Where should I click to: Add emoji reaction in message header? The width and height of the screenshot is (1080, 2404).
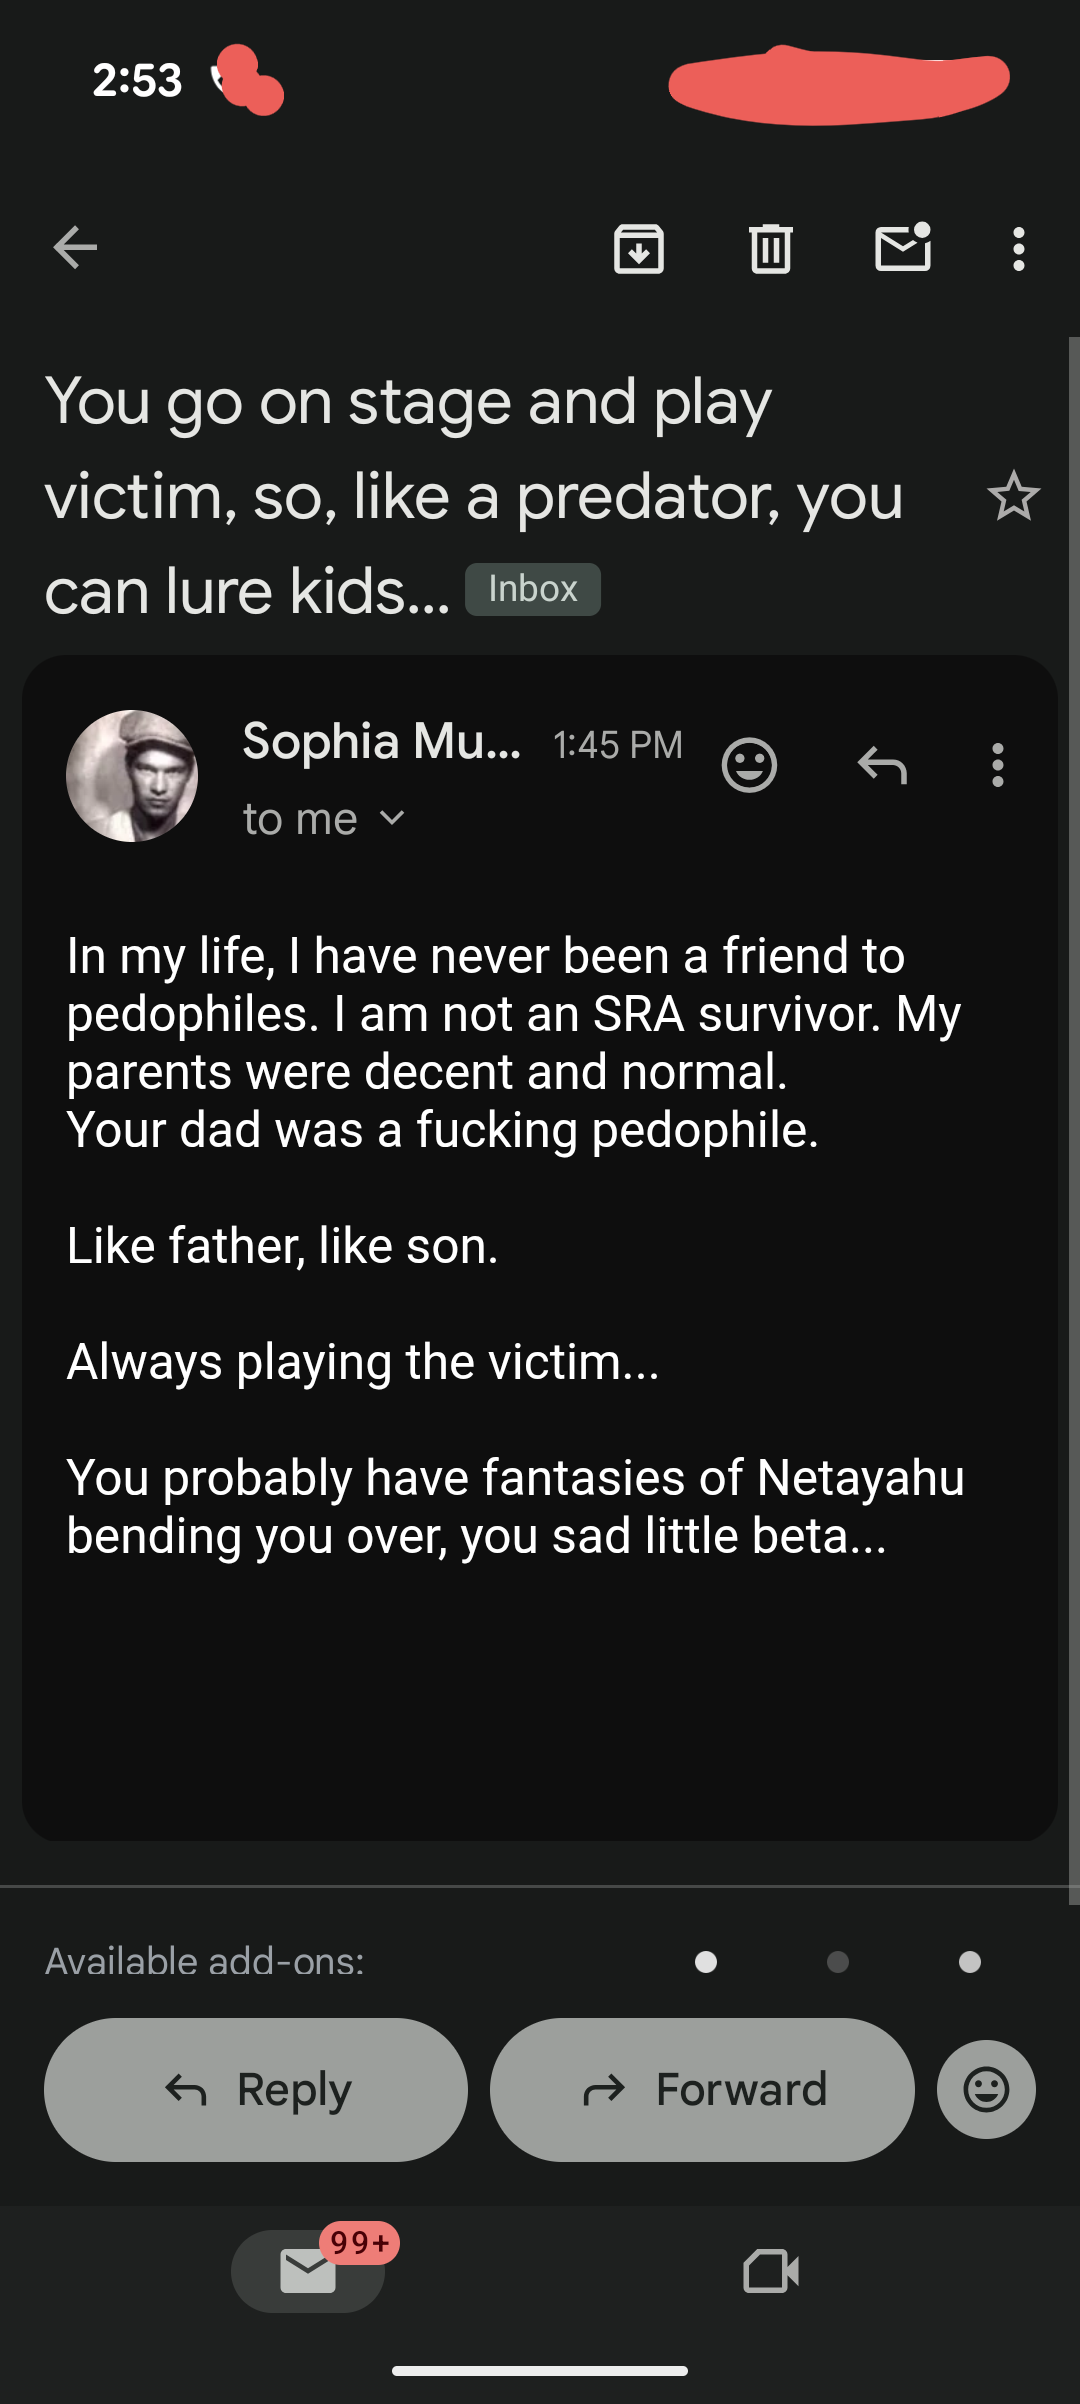tap(749, 765)
